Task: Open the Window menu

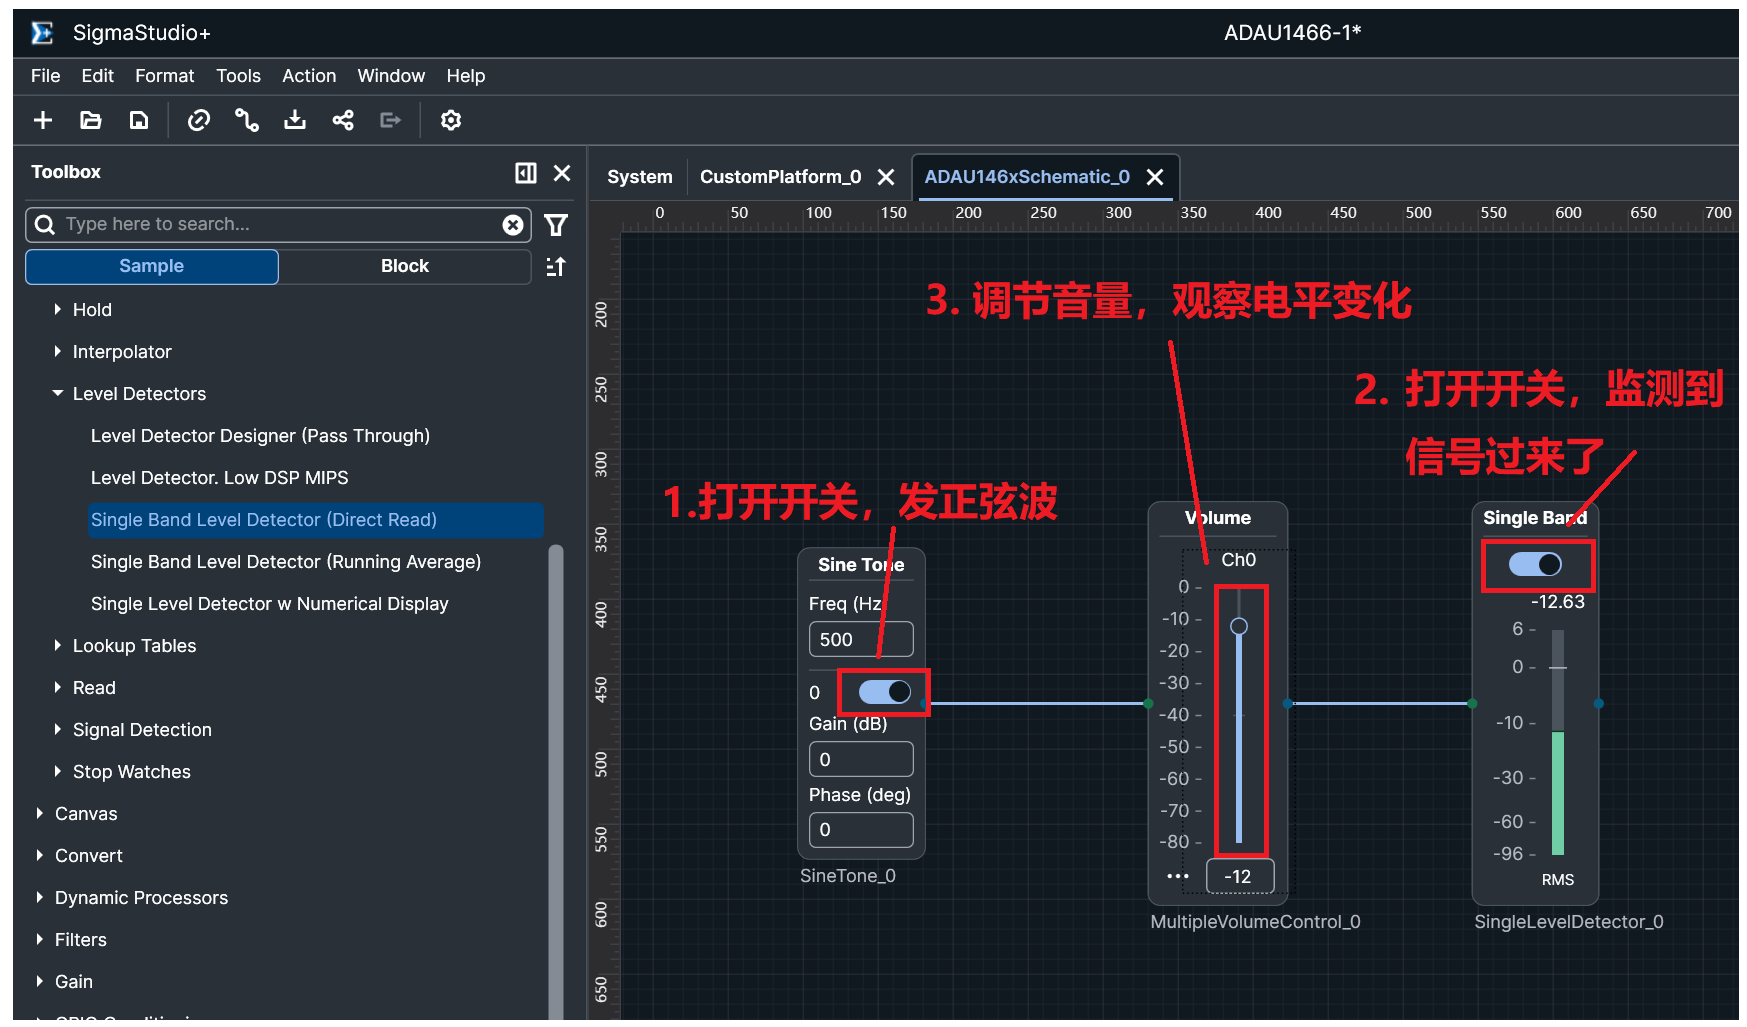Action: pyautogui.click(x=391, y=76)
